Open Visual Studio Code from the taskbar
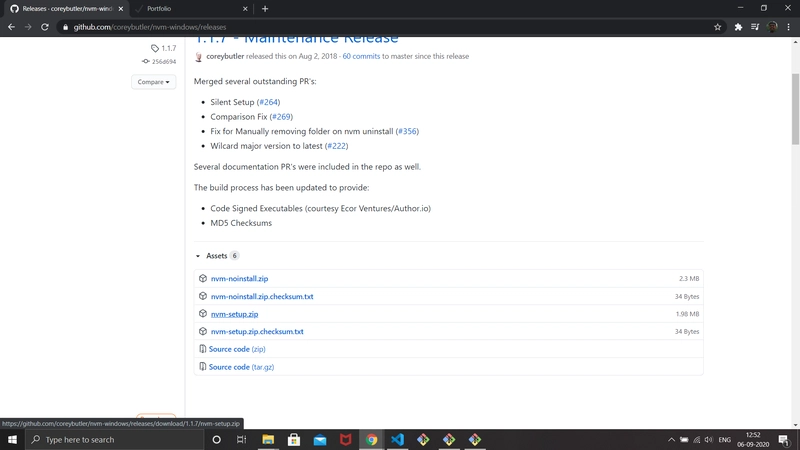 point(397,439)
